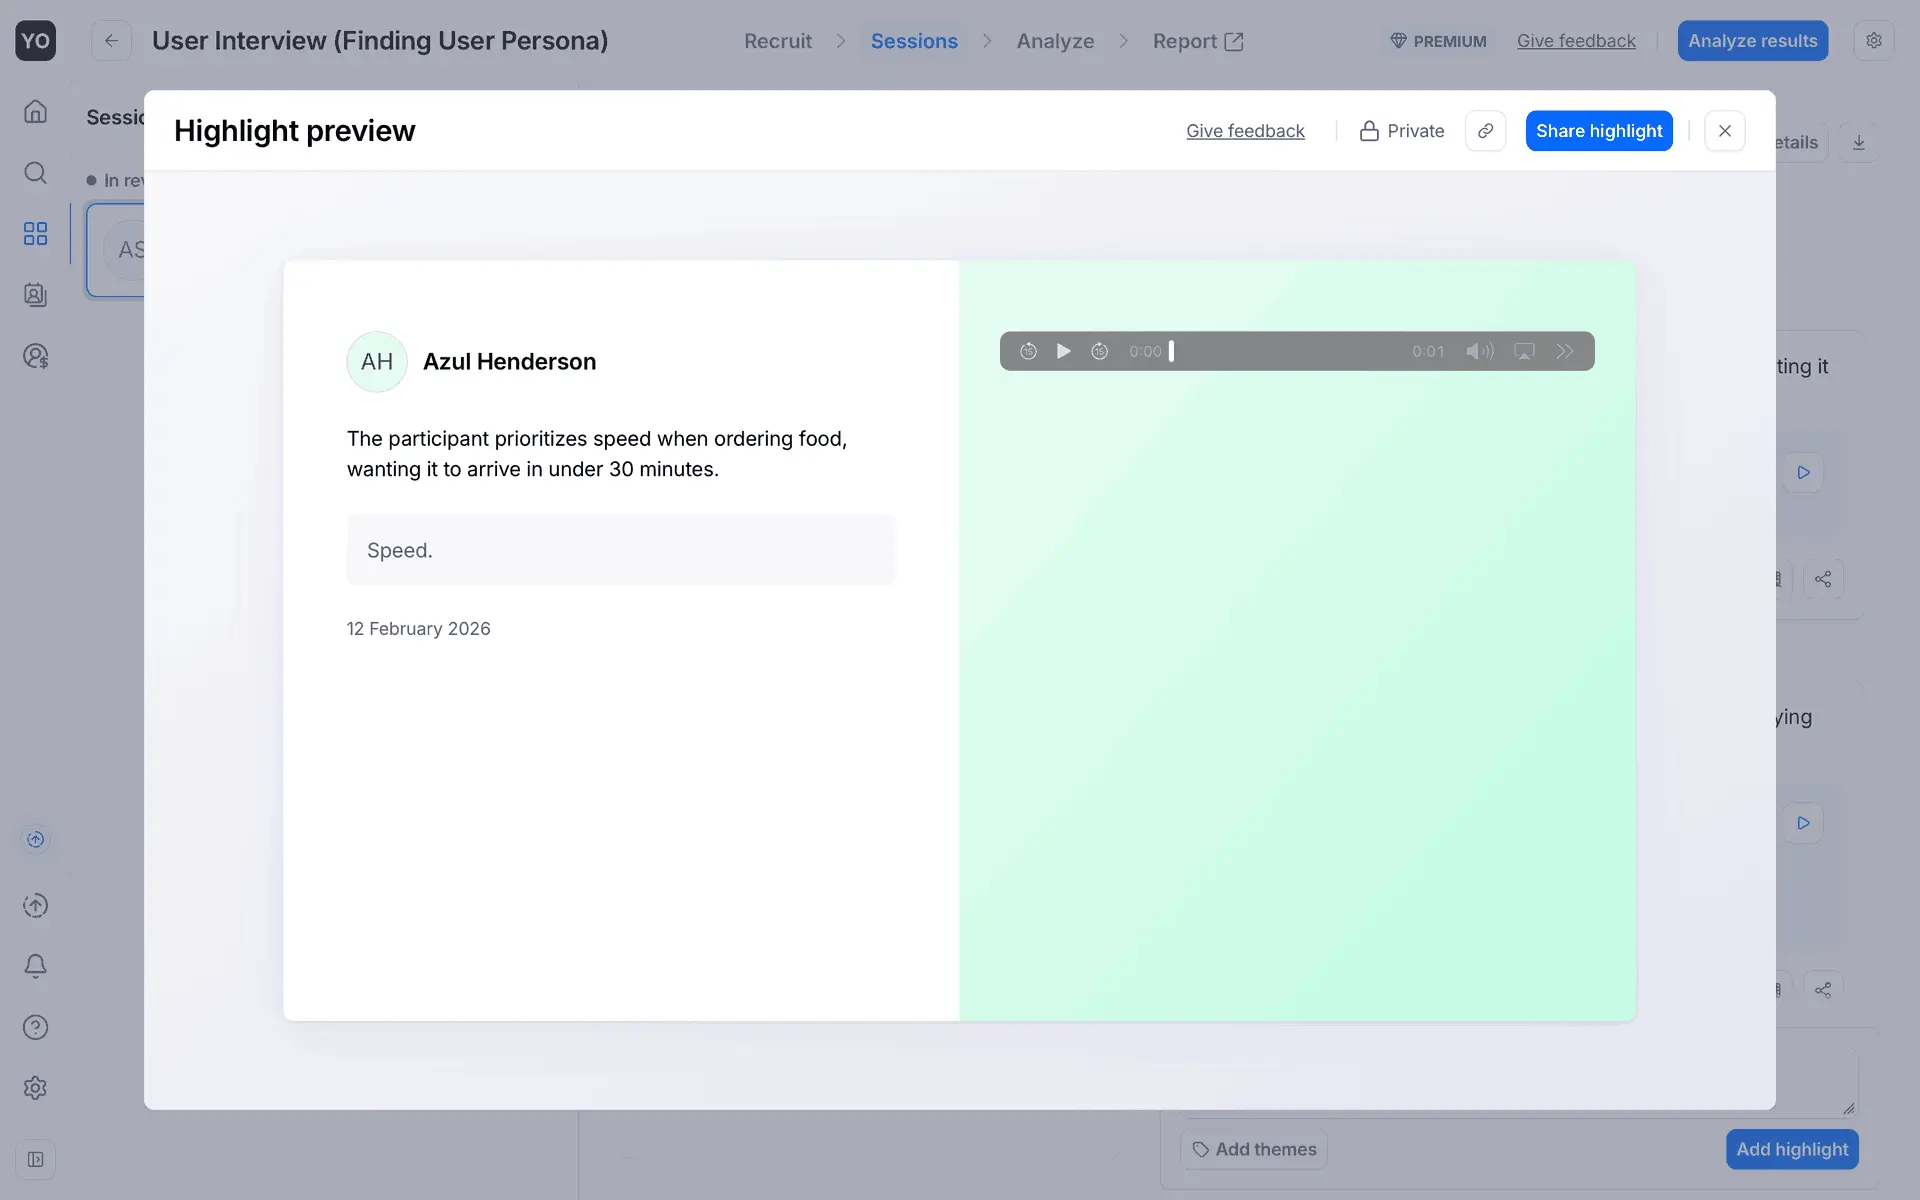This screenshot has width=1920, height=1200.
Task: Open Report in new window
Action: click(x=1197, y=41)
